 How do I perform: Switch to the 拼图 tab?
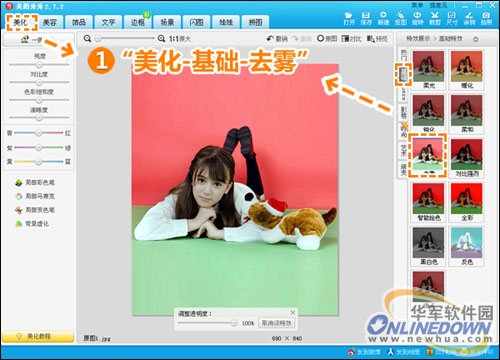[x=255, y=22]
